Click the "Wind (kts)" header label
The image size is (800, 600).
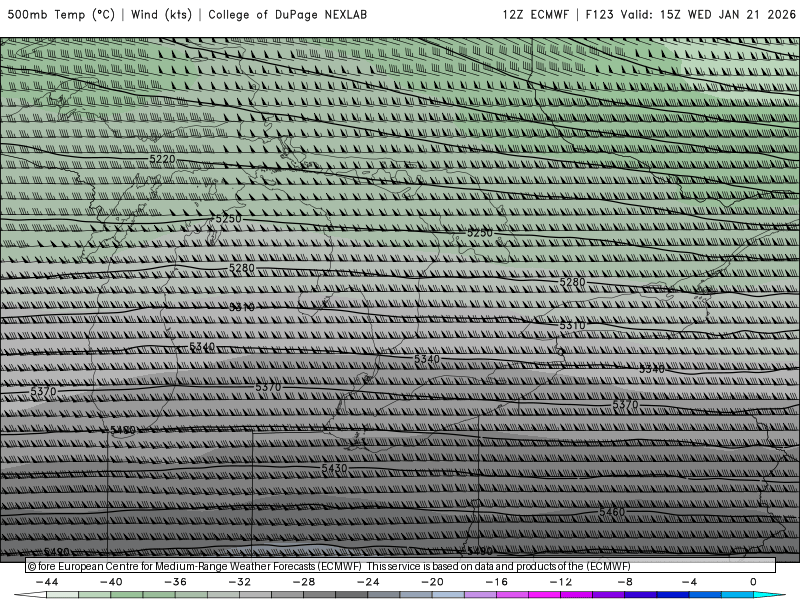point(161,14)
